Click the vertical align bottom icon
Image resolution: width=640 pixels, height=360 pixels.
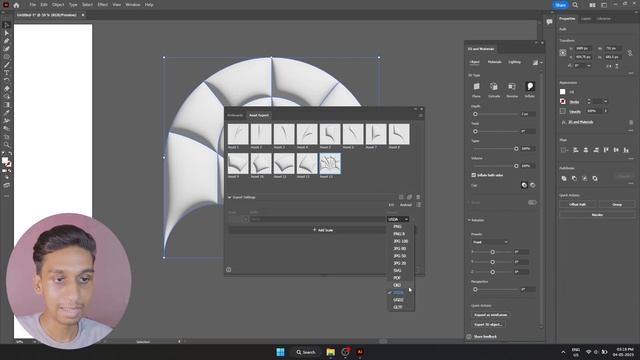[x=626, y=150]
